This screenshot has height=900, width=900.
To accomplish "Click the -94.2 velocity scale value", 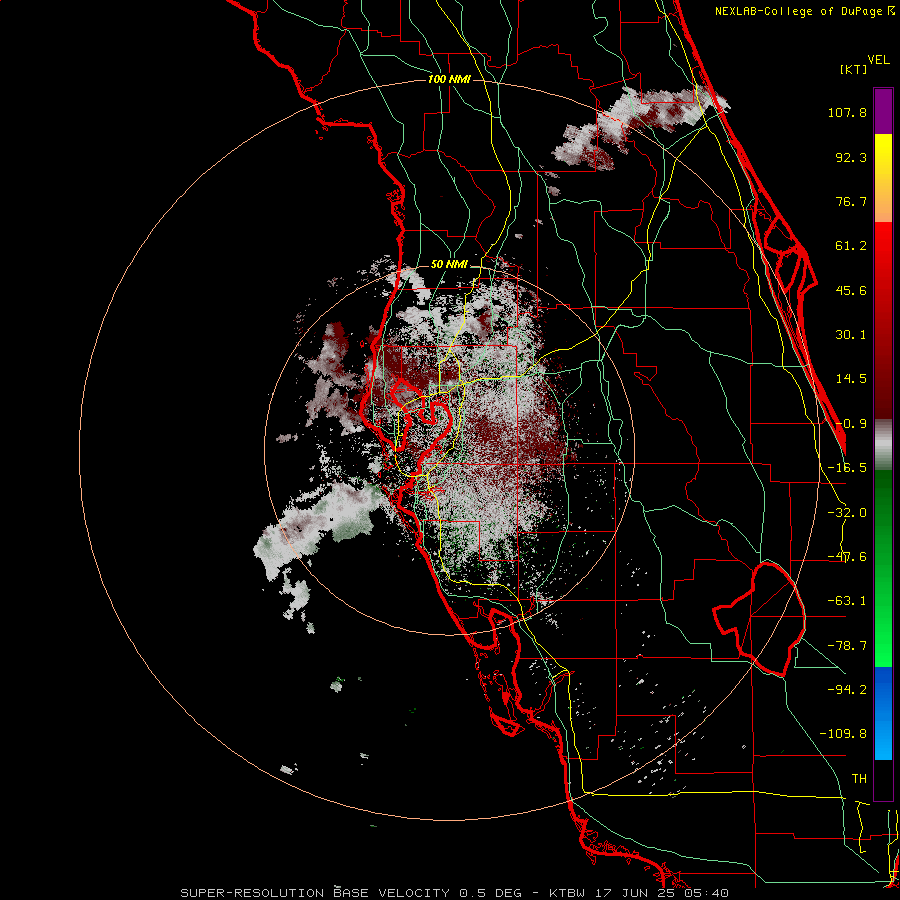I will (x=847, y=690).
